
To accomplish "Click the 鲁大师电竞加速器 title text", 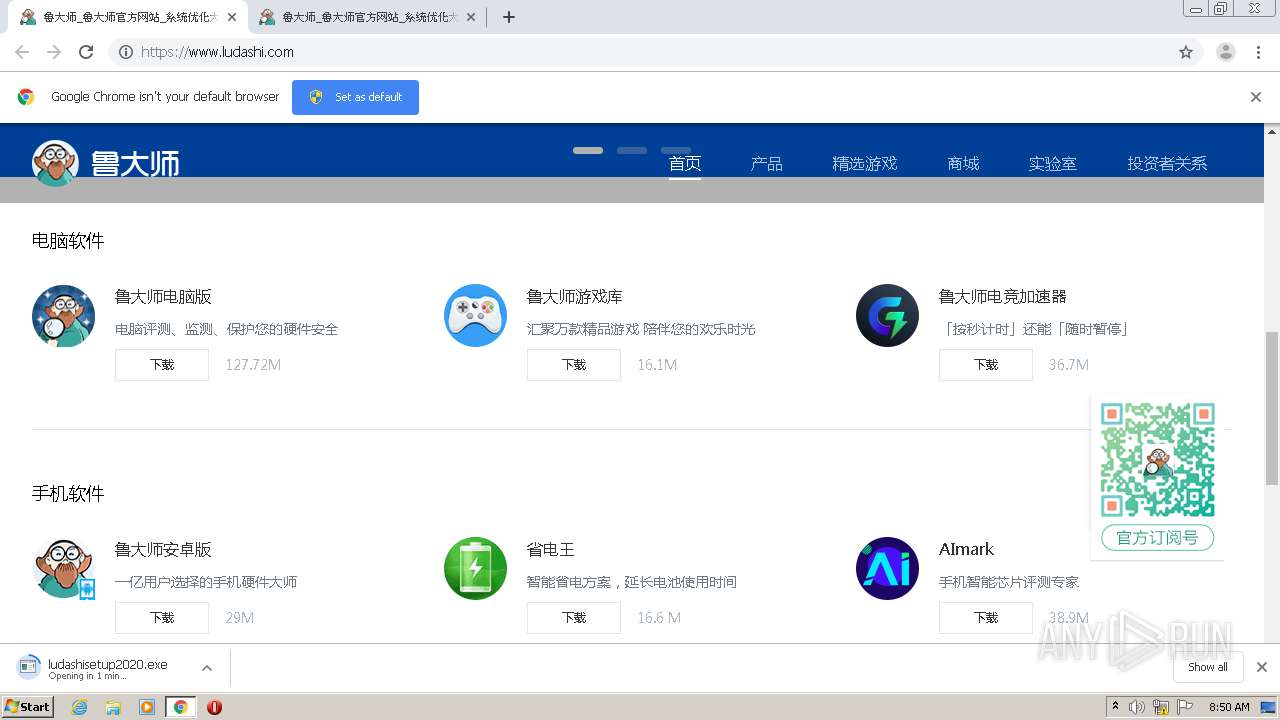I will pos(1003,297).
